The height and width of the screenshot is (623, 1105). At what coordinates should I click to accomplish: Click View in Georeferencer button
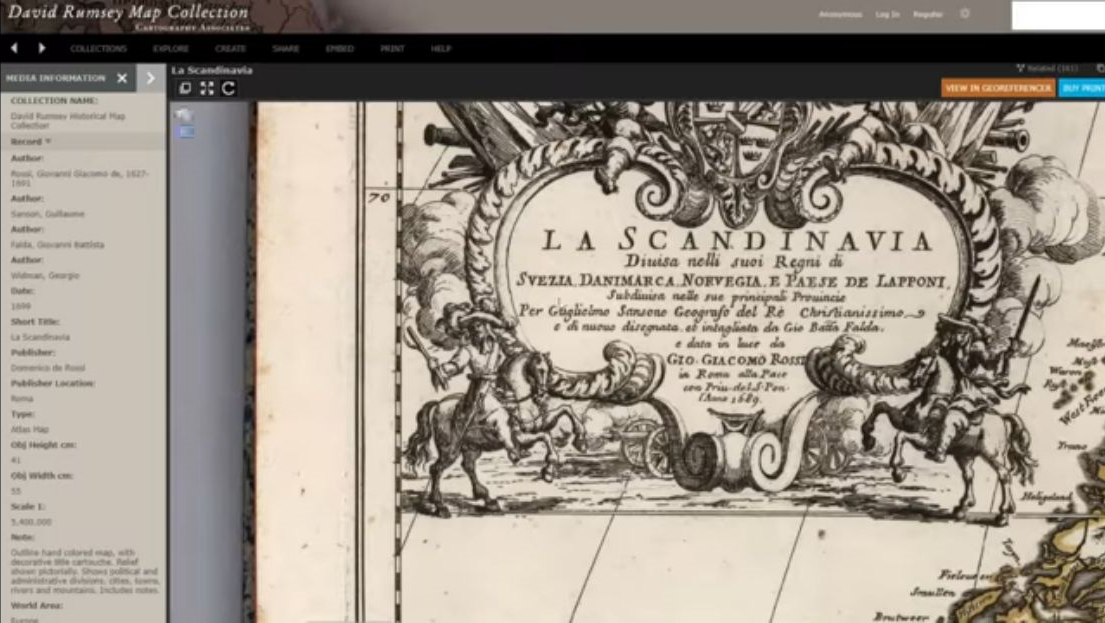[x=997, y=88]
